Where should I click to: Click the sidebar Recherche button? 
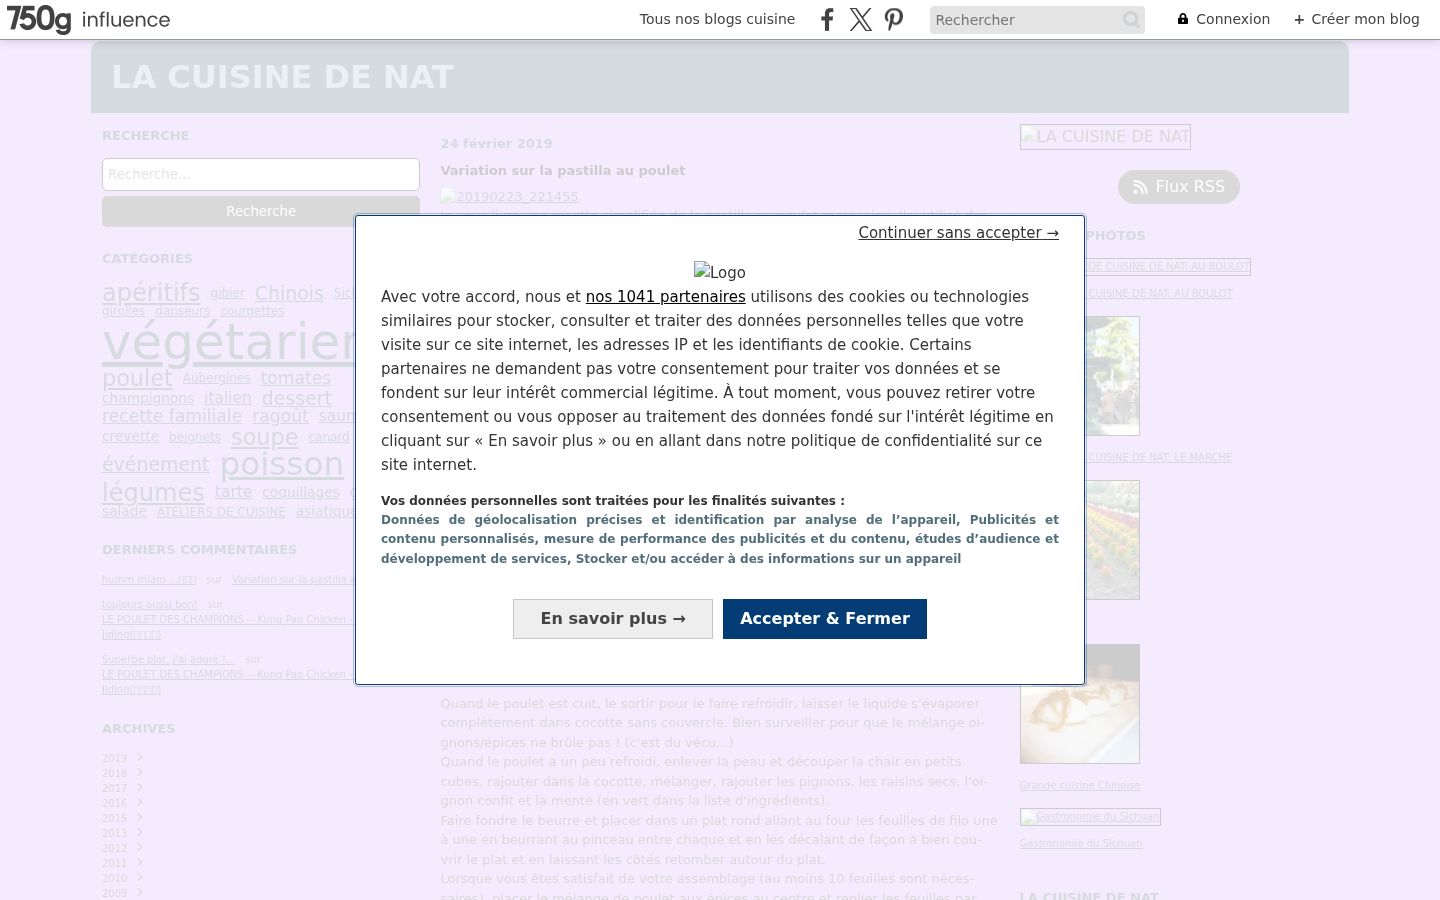(x=261, y=211)
